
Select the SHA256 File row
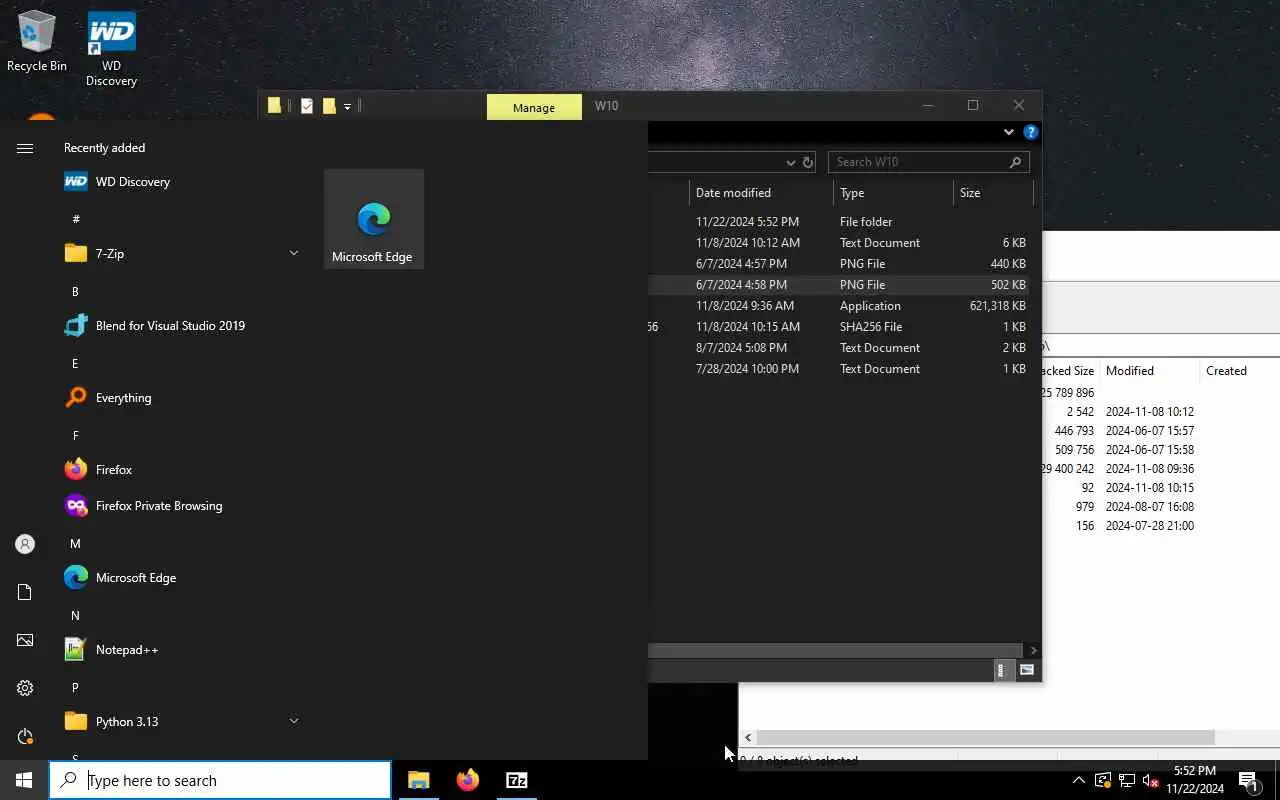click(838, 327)
